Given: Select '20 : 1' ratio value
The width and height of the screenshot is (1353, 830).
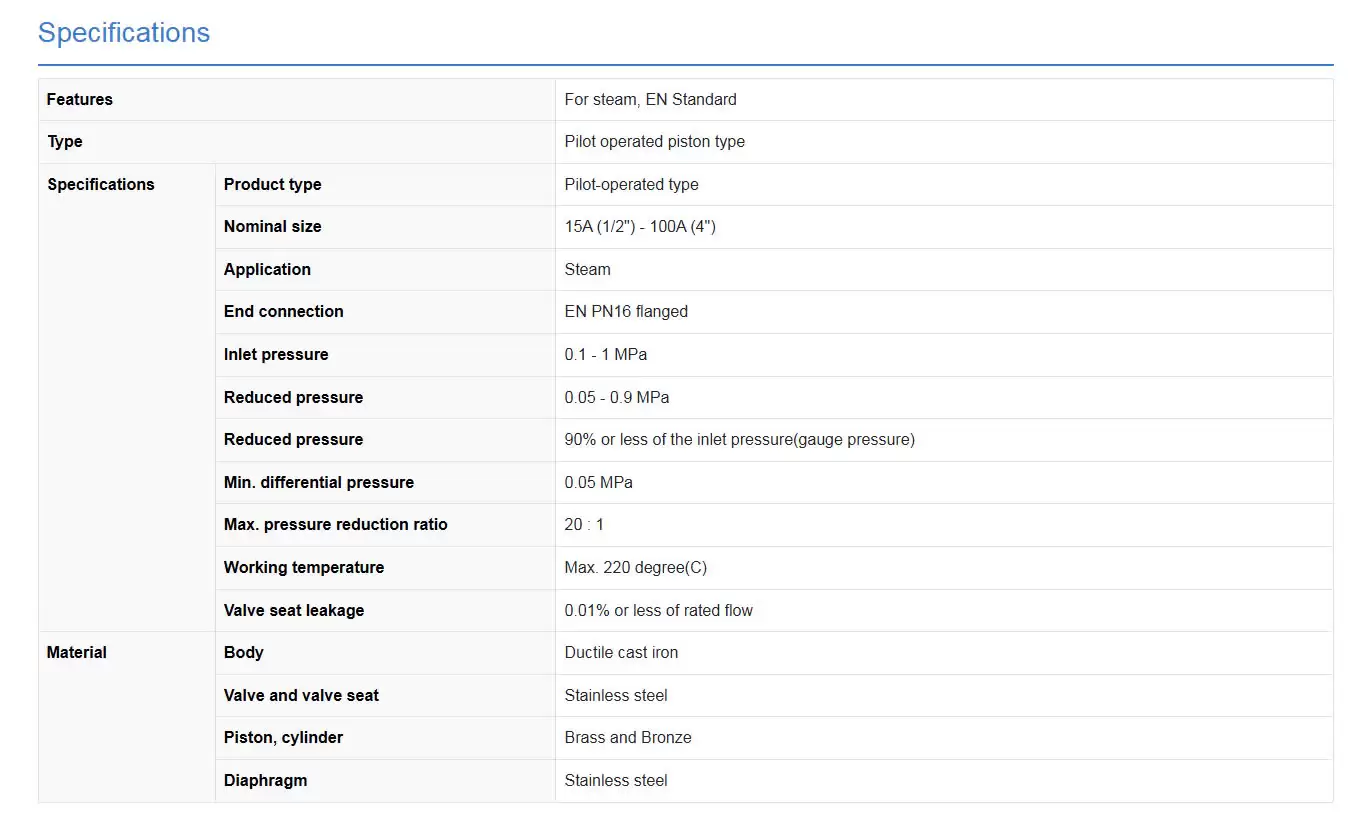Looking at the screenshot, I should [x=584, y=525].
